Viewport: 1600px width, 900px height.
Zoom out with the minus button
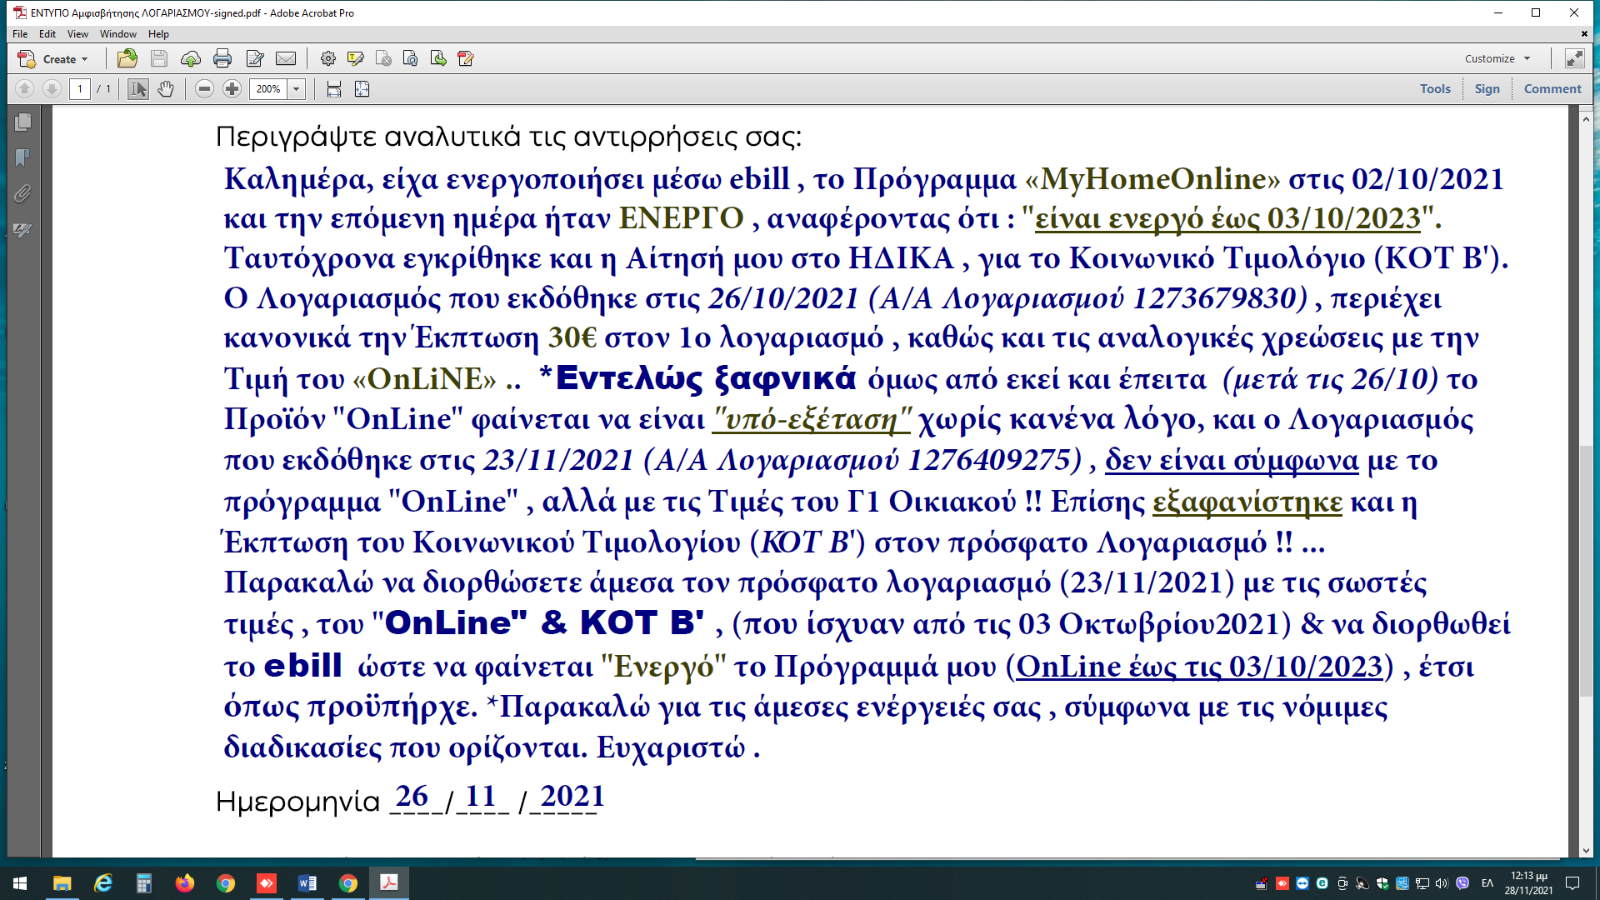204,89
